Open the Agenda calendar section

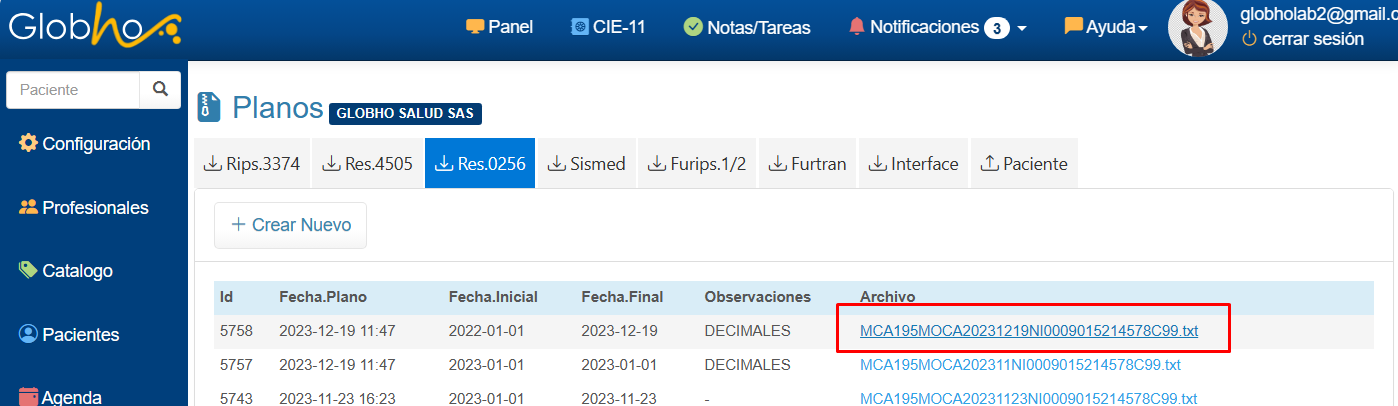pos(60,397)
